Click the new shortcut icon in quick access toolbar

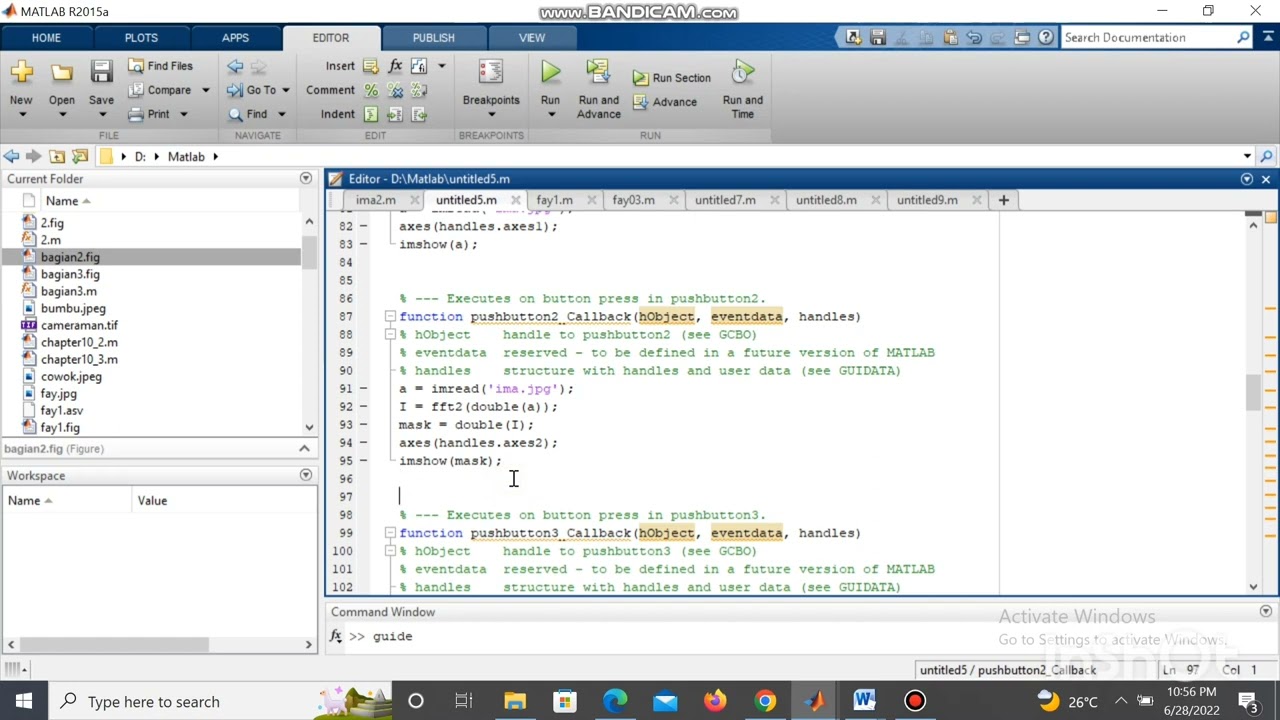point(853,38)
